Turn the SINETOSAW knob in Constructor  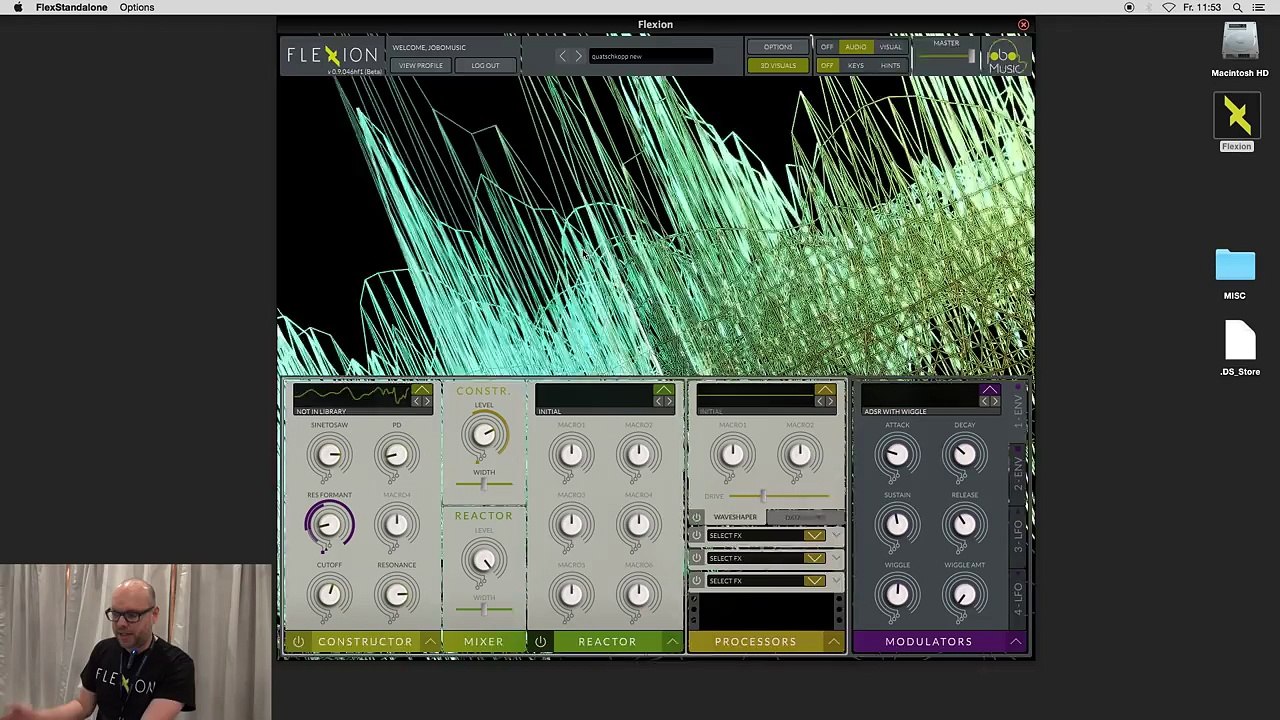(329, 455)
